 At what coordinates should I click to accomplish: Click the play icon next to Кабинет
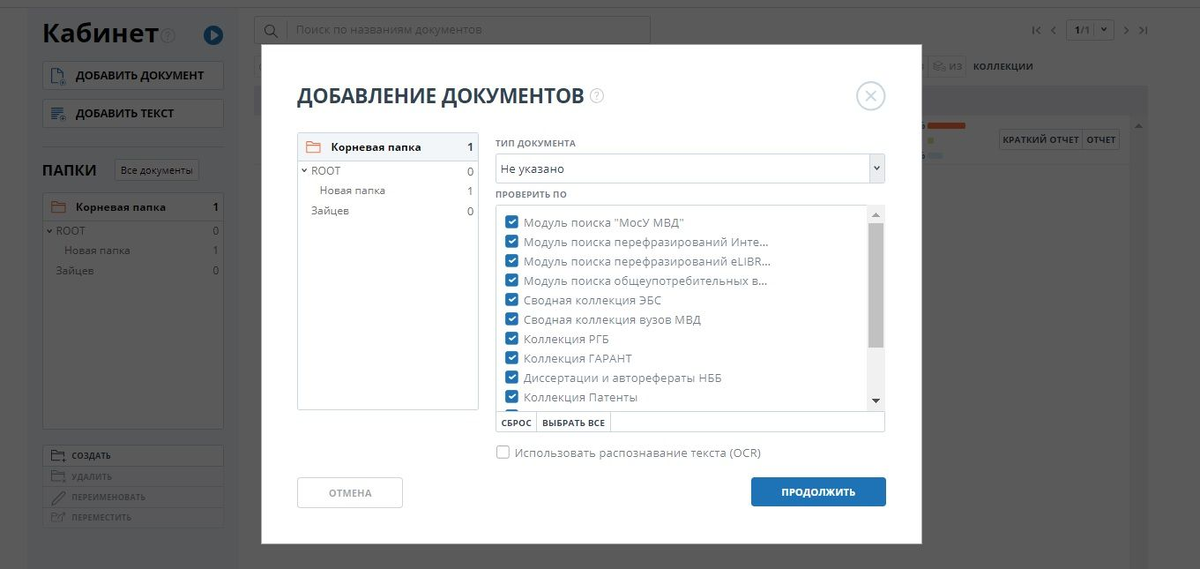(213, 35)
